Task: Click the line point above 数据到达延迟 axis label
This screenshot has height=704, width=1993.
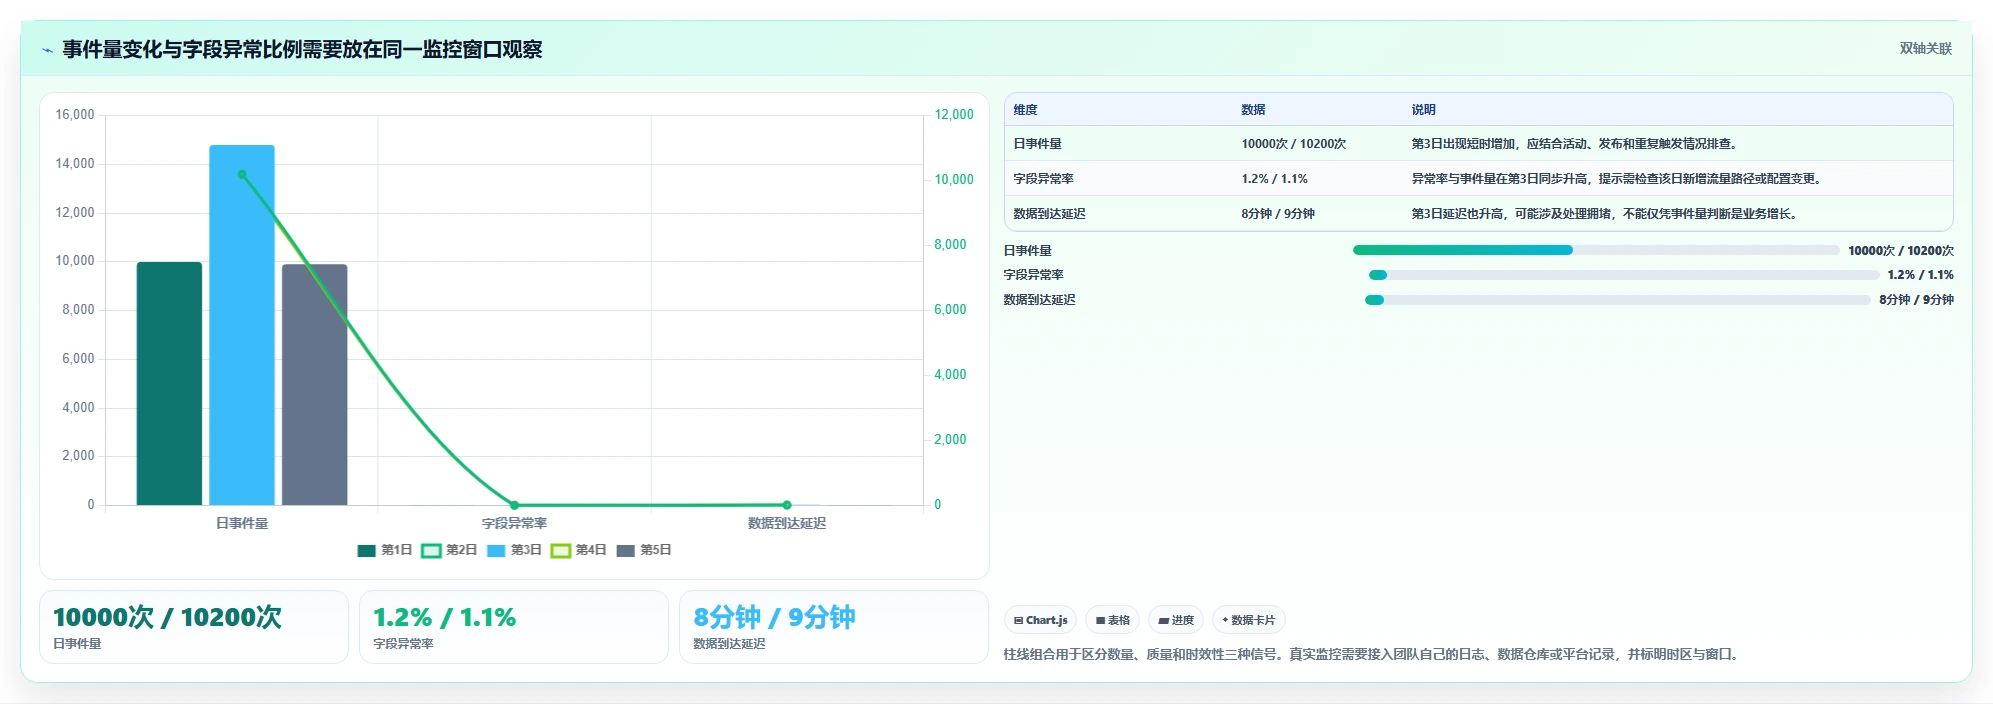Action: pos(787,505)
